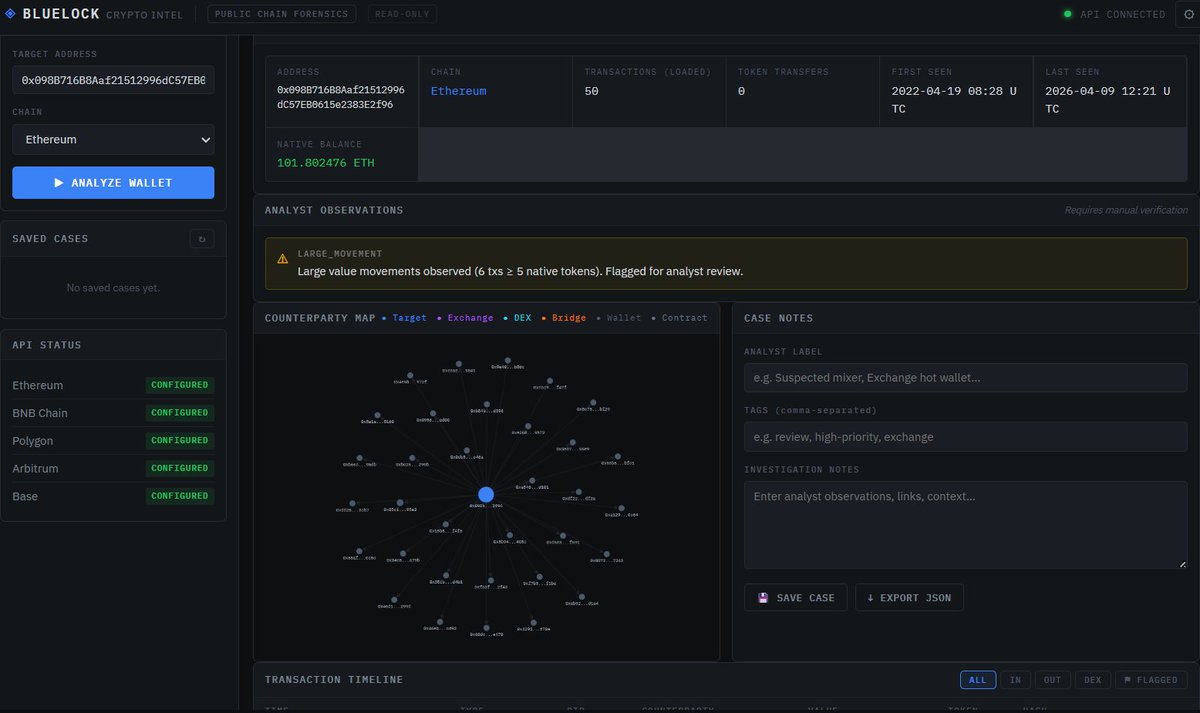Refresh saved cases with the reload icon
The height and width of the screenshot is (713, 1200).
click(202, 239)
